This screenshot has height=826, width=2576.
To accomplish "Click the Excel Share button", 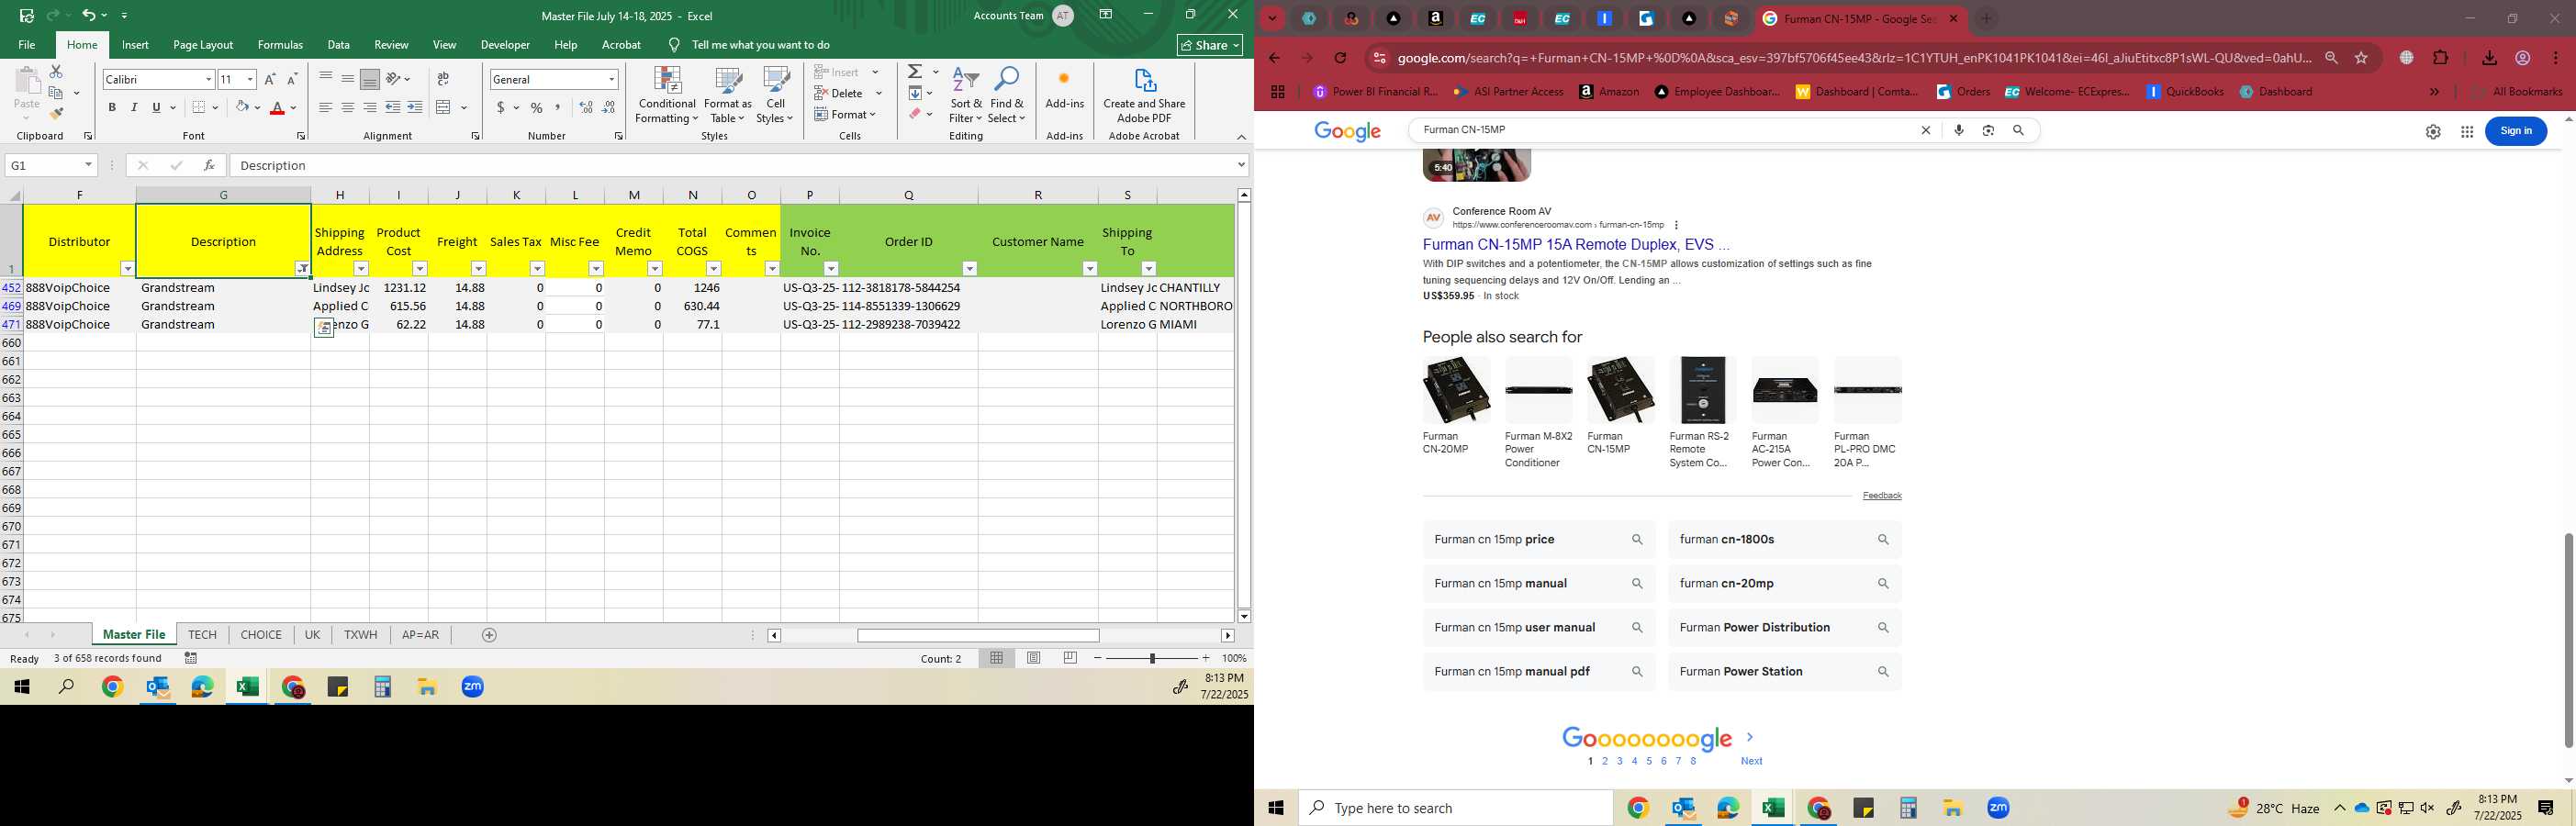I will [1210, 45].
